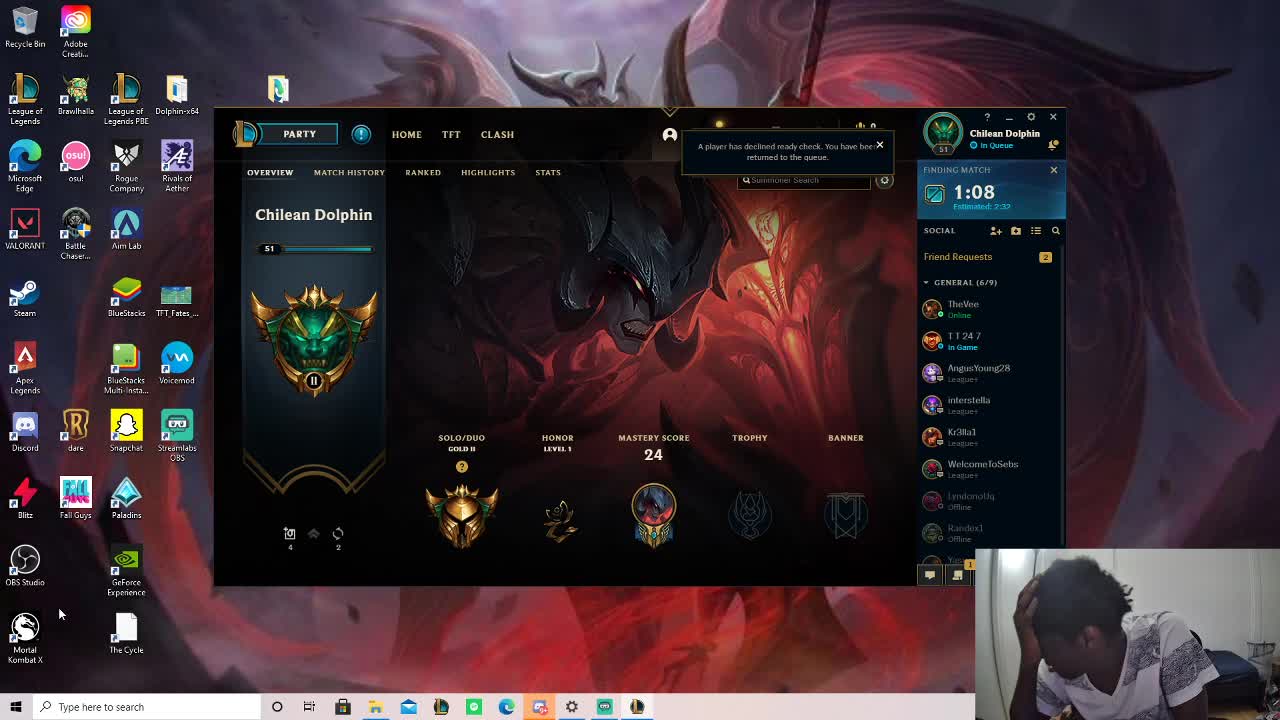Click the ranked info question mark
This screenshot has width=1280, height=720.
(x=461, y=466)
